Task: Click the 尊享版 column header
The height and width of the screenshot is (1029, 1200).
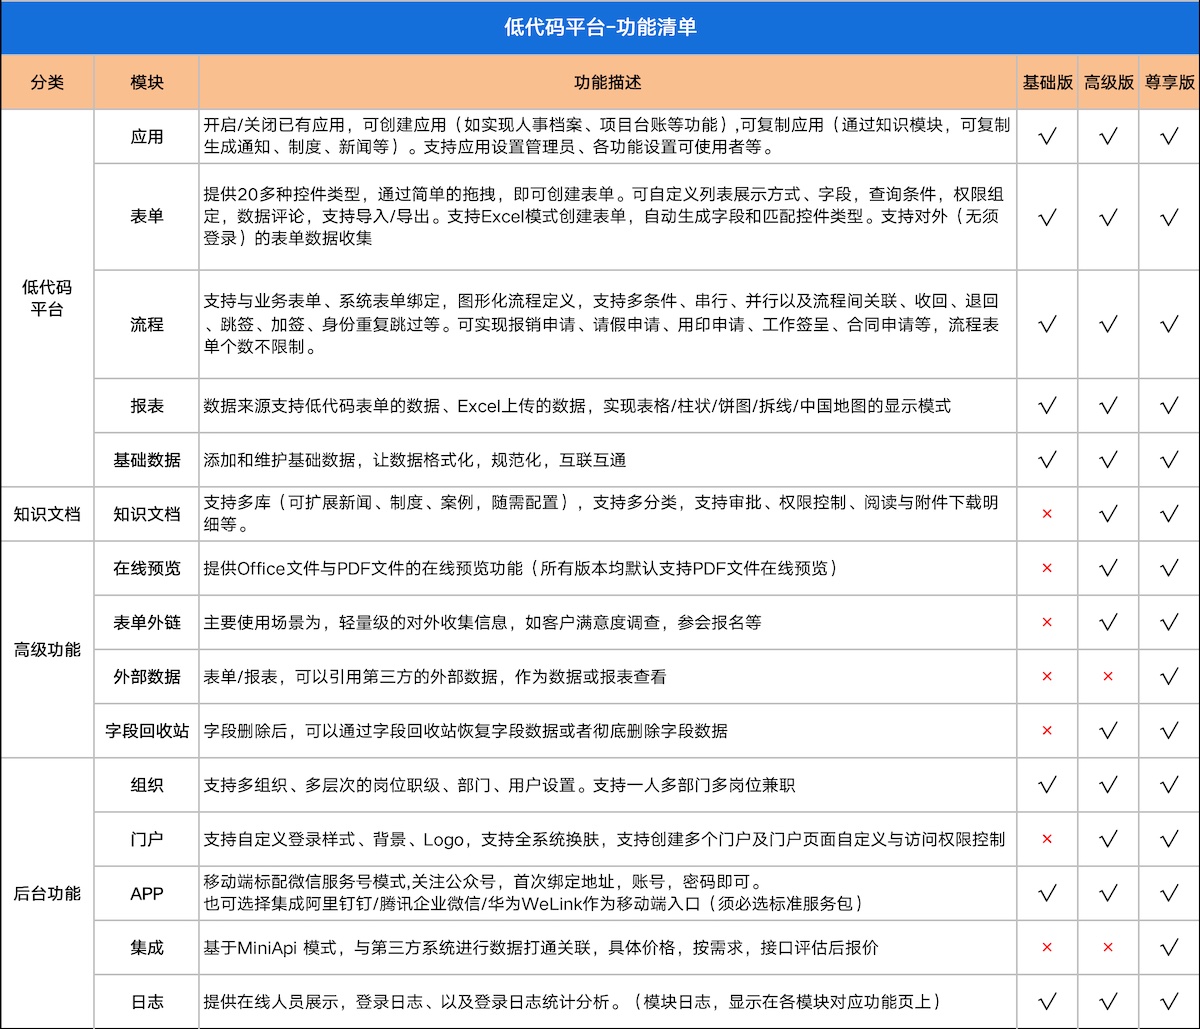Action: (x=1169, y=82)
